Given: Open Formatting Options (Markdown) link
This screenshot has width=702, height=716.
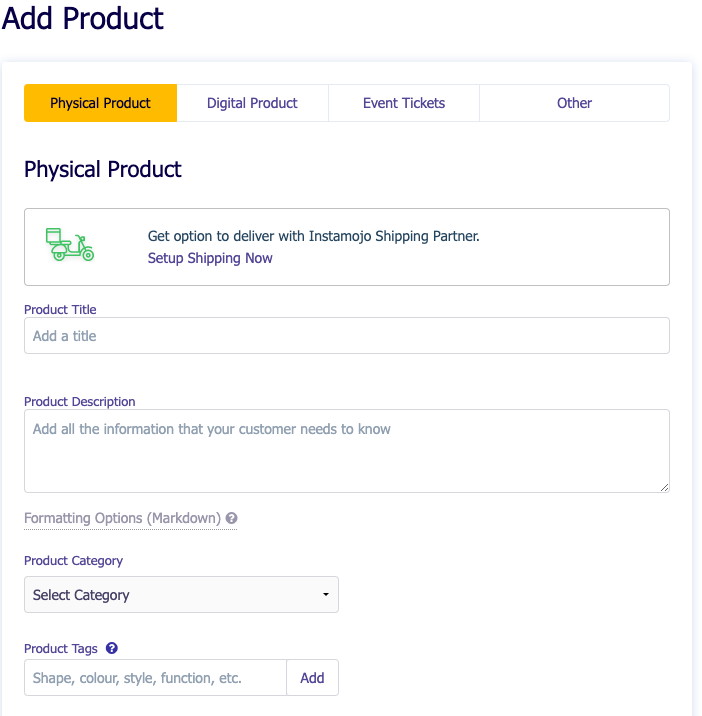Looking at the screenshot, I should [x=122, y=518].
